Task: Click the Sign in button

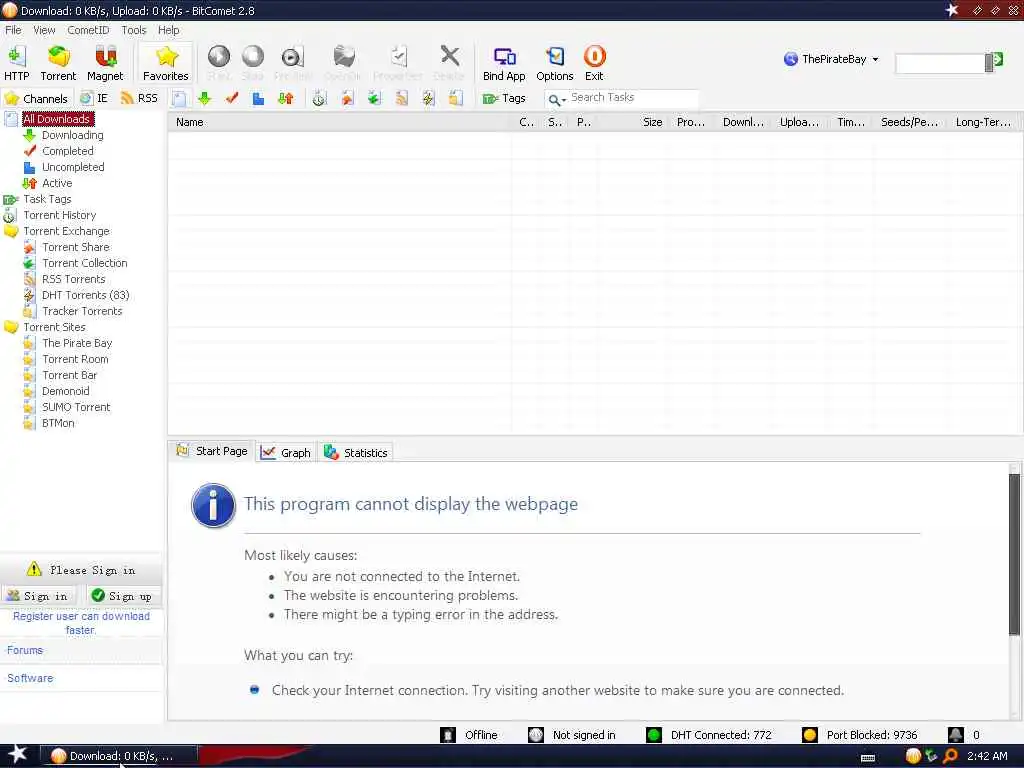Action: pyautogui.click(x=38, y=596)
